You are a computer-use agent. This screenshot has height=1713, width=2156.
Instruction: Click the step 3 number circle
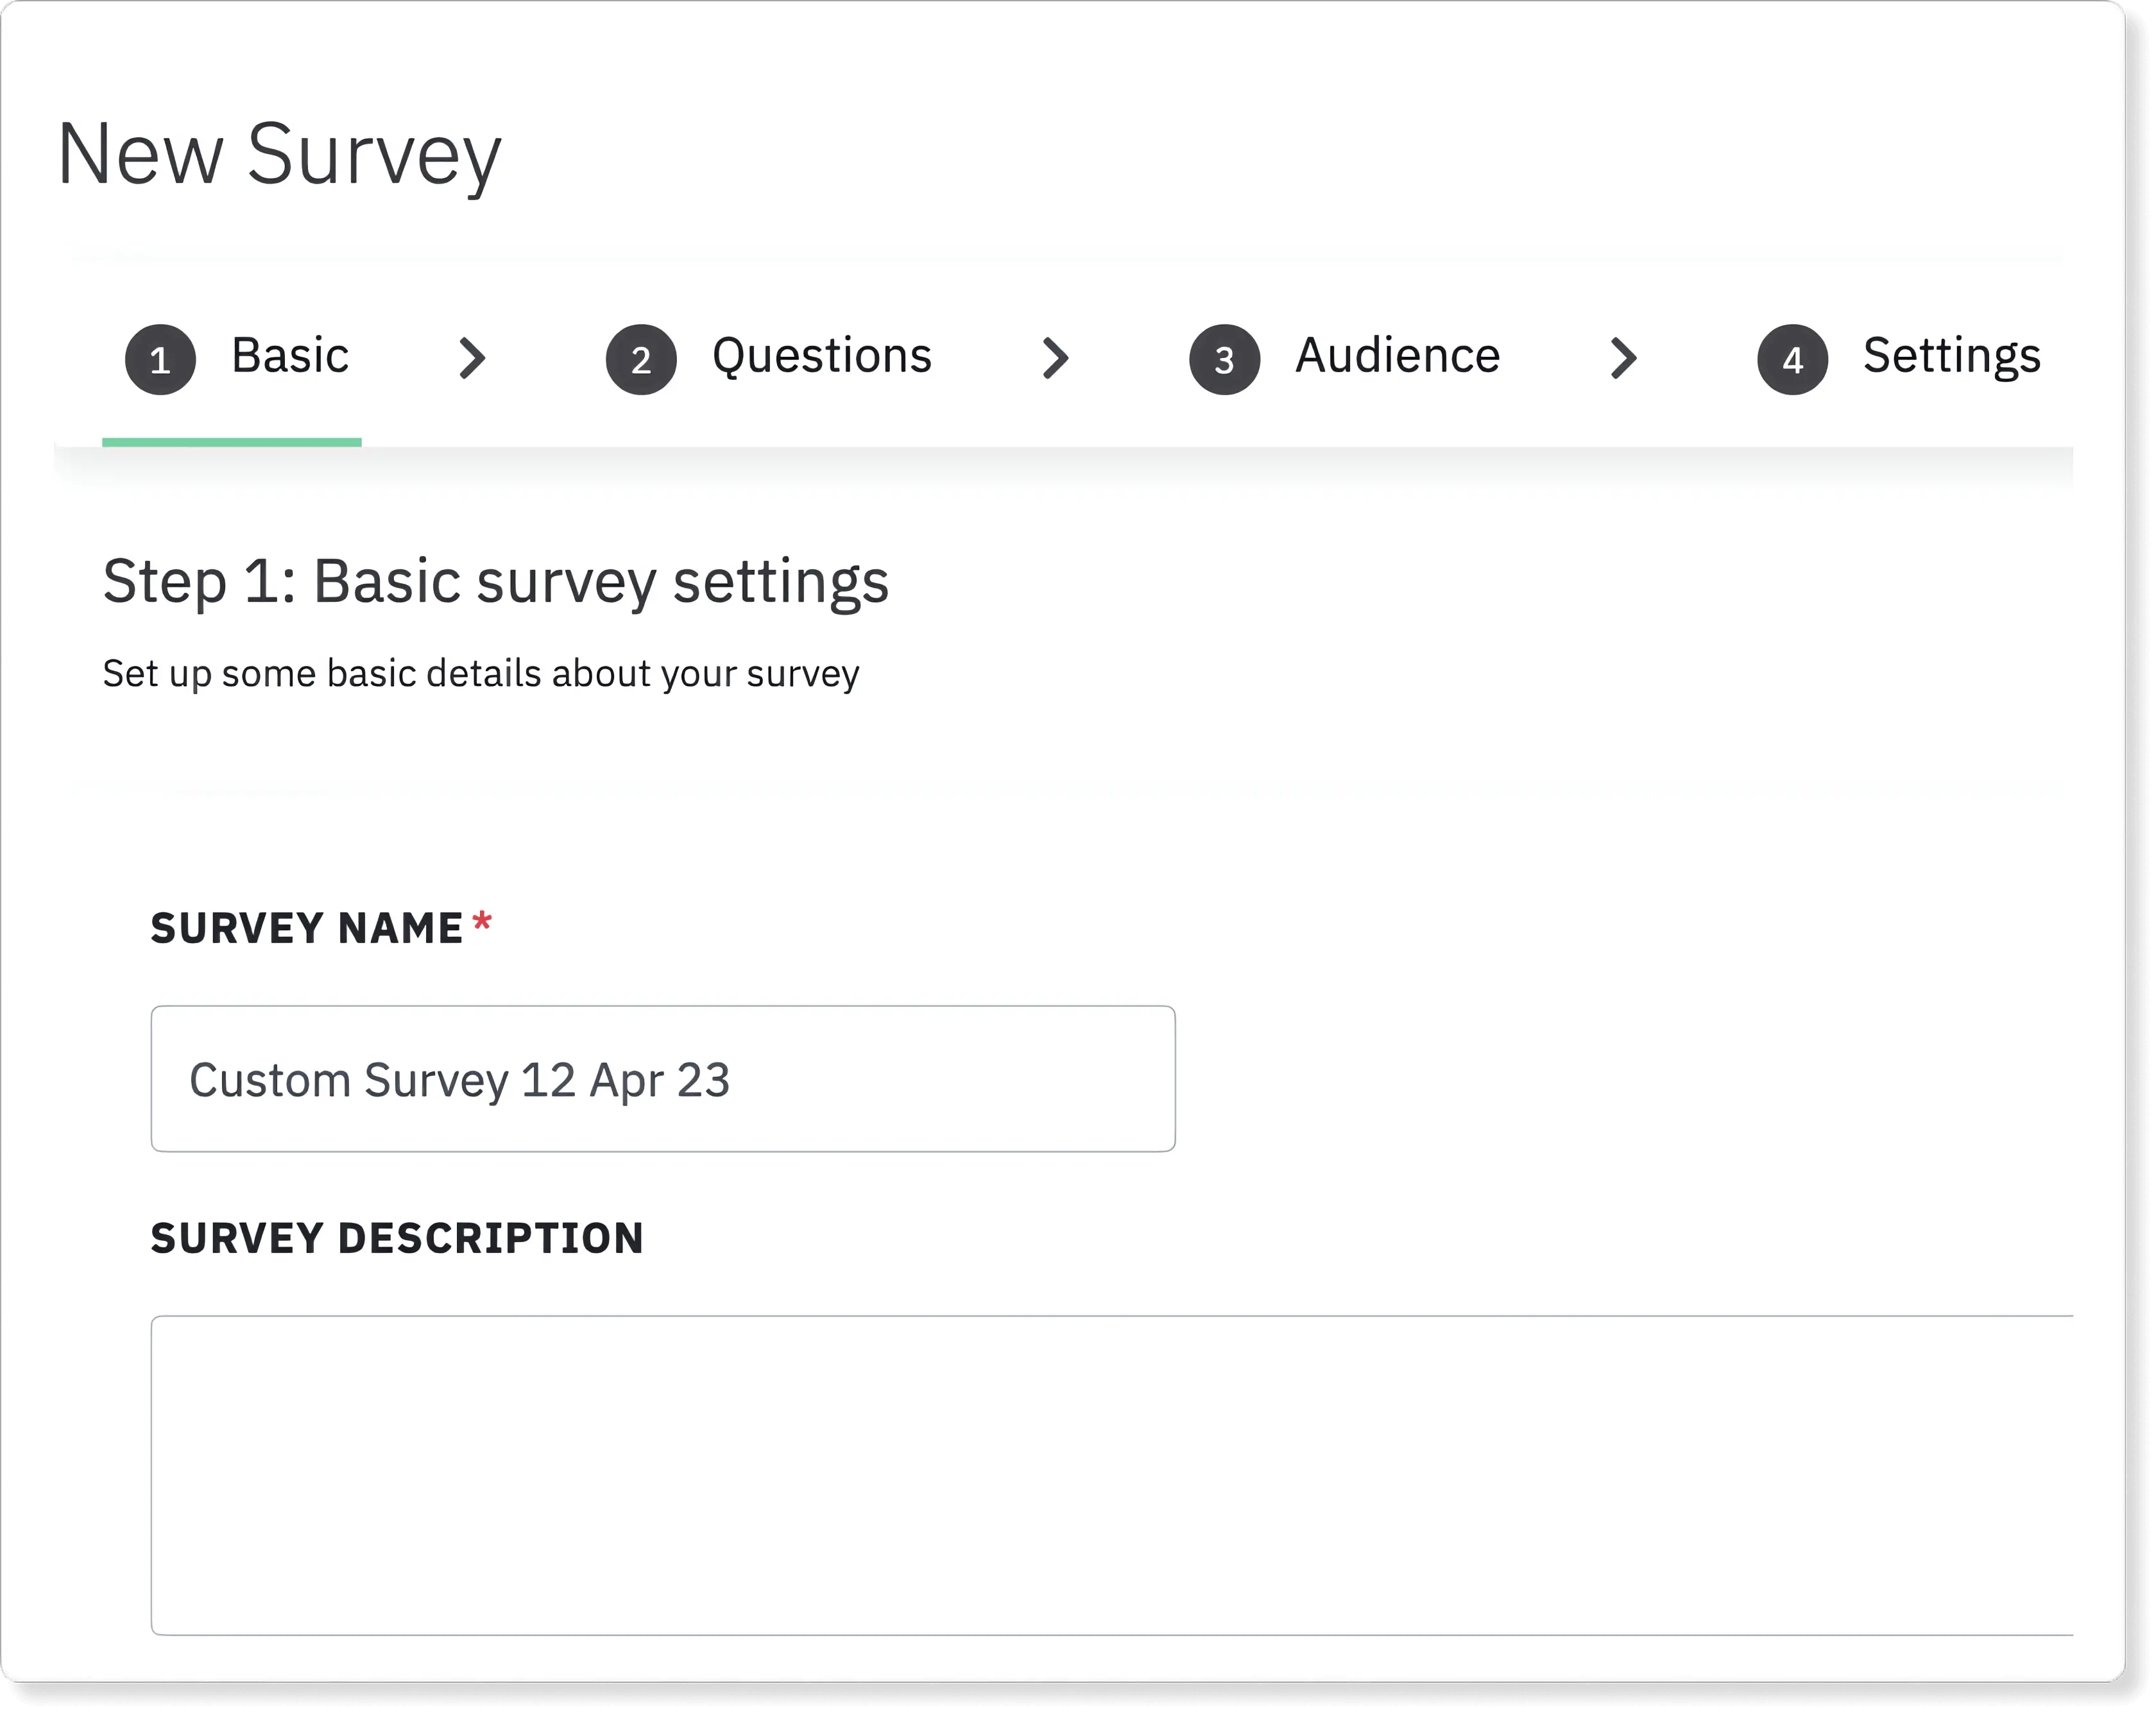coord(1224,359)
